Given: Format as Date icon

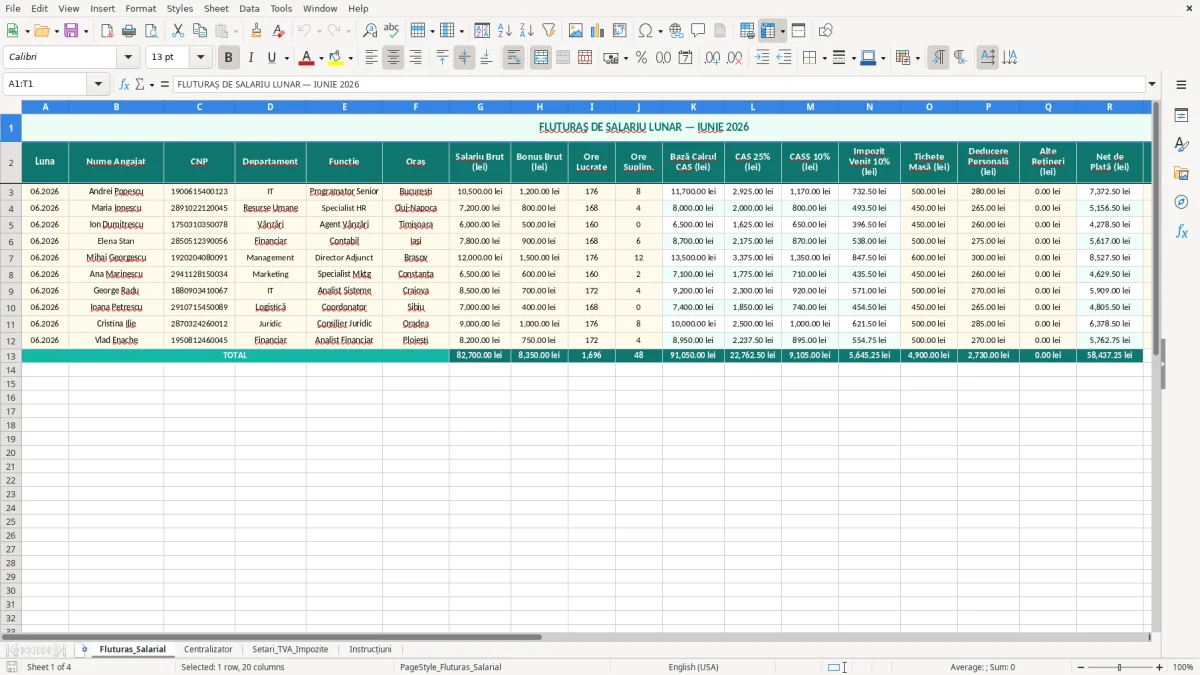Looking at the screenshot, I should click(x=686, y=58).
